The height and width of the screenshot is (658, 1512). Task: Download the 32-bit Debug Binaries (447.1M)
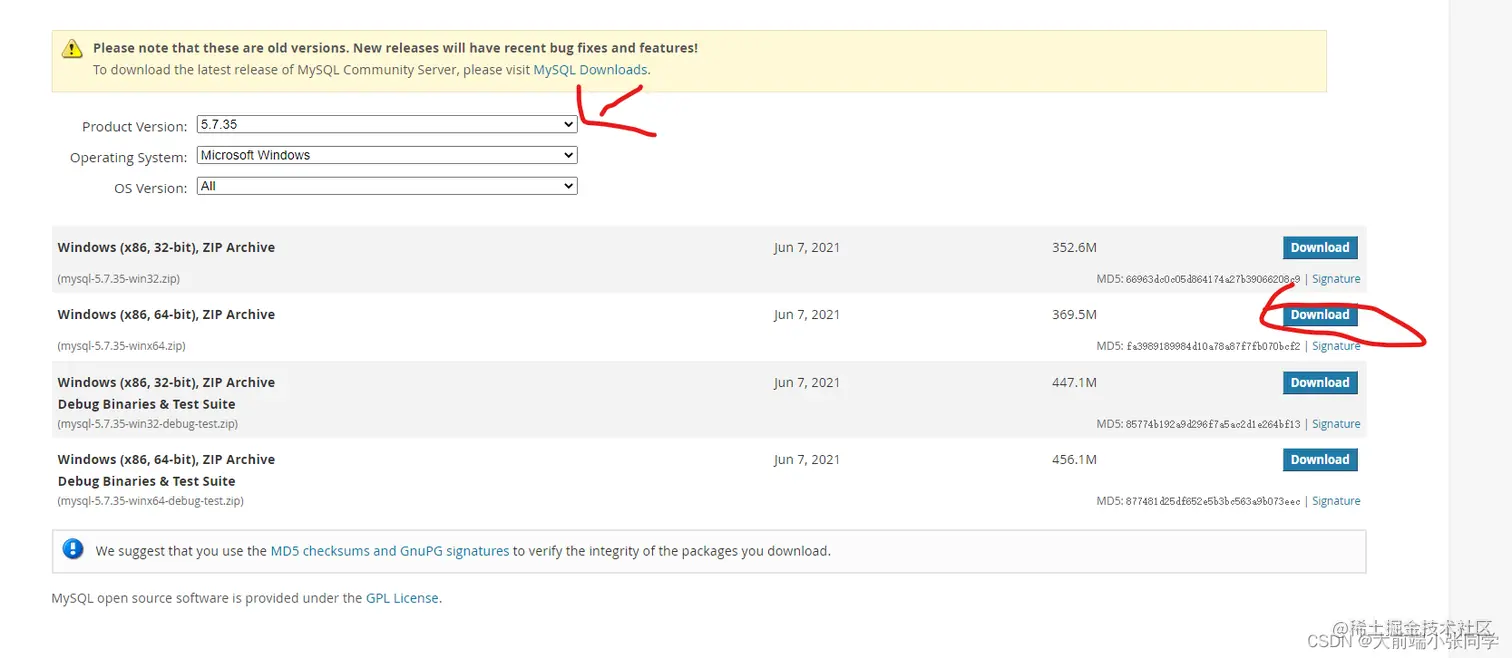1320,383
